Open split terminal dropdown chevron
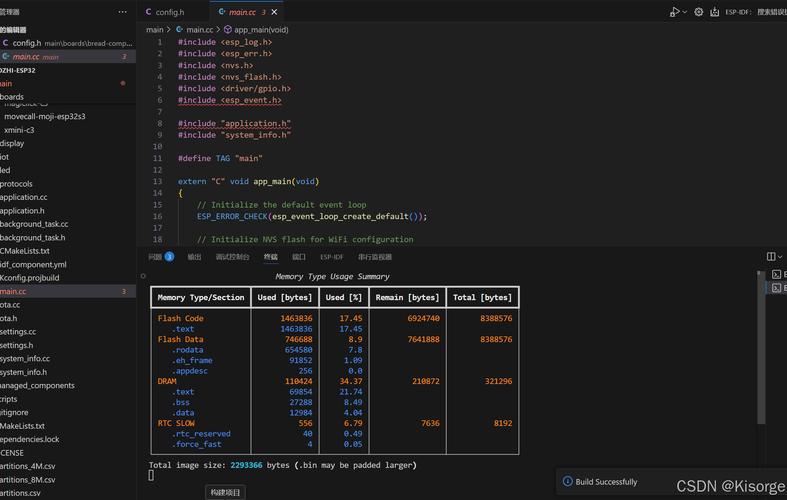This screenshot has width=787, height=500. (780, 257)
